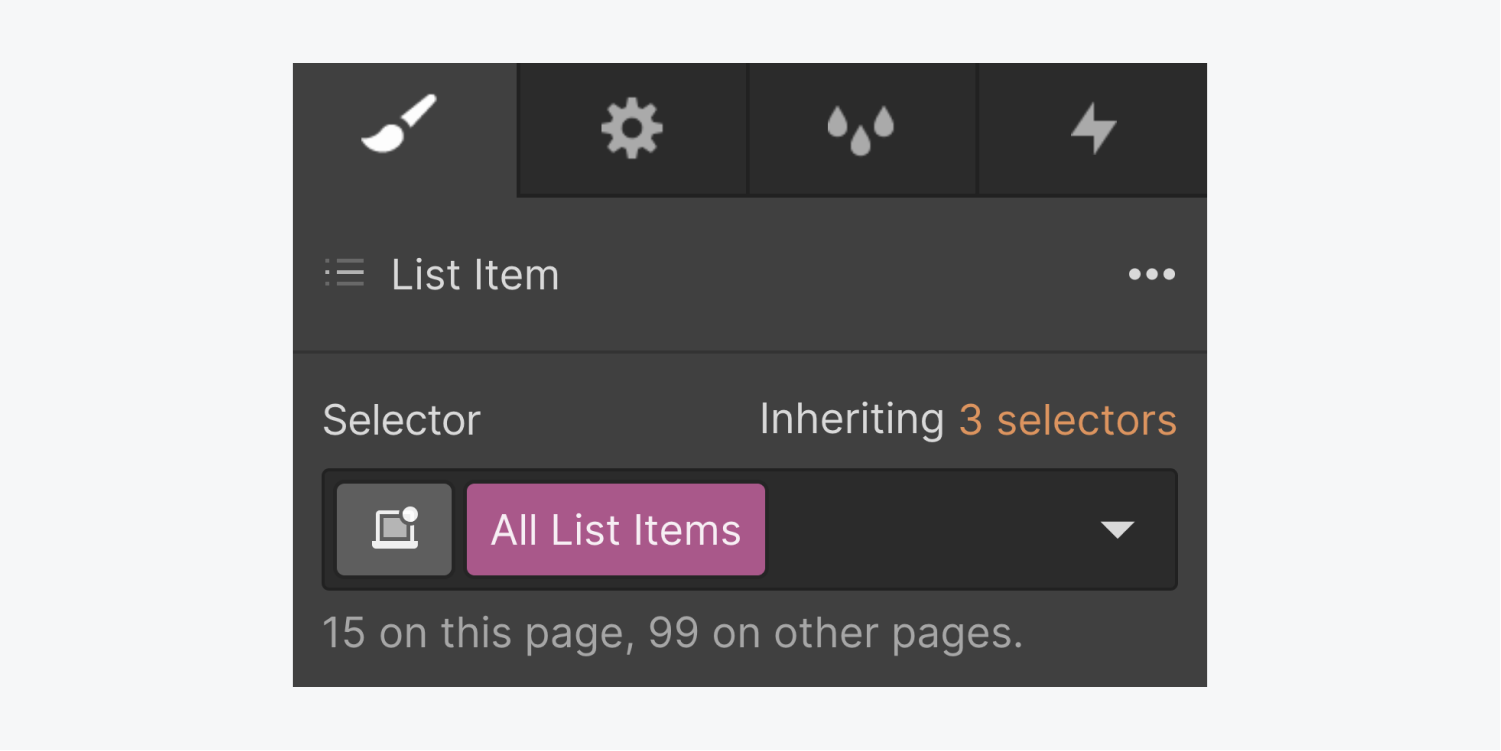
Task: Click the orange 3 selectors link
Action: [1067, 420]
